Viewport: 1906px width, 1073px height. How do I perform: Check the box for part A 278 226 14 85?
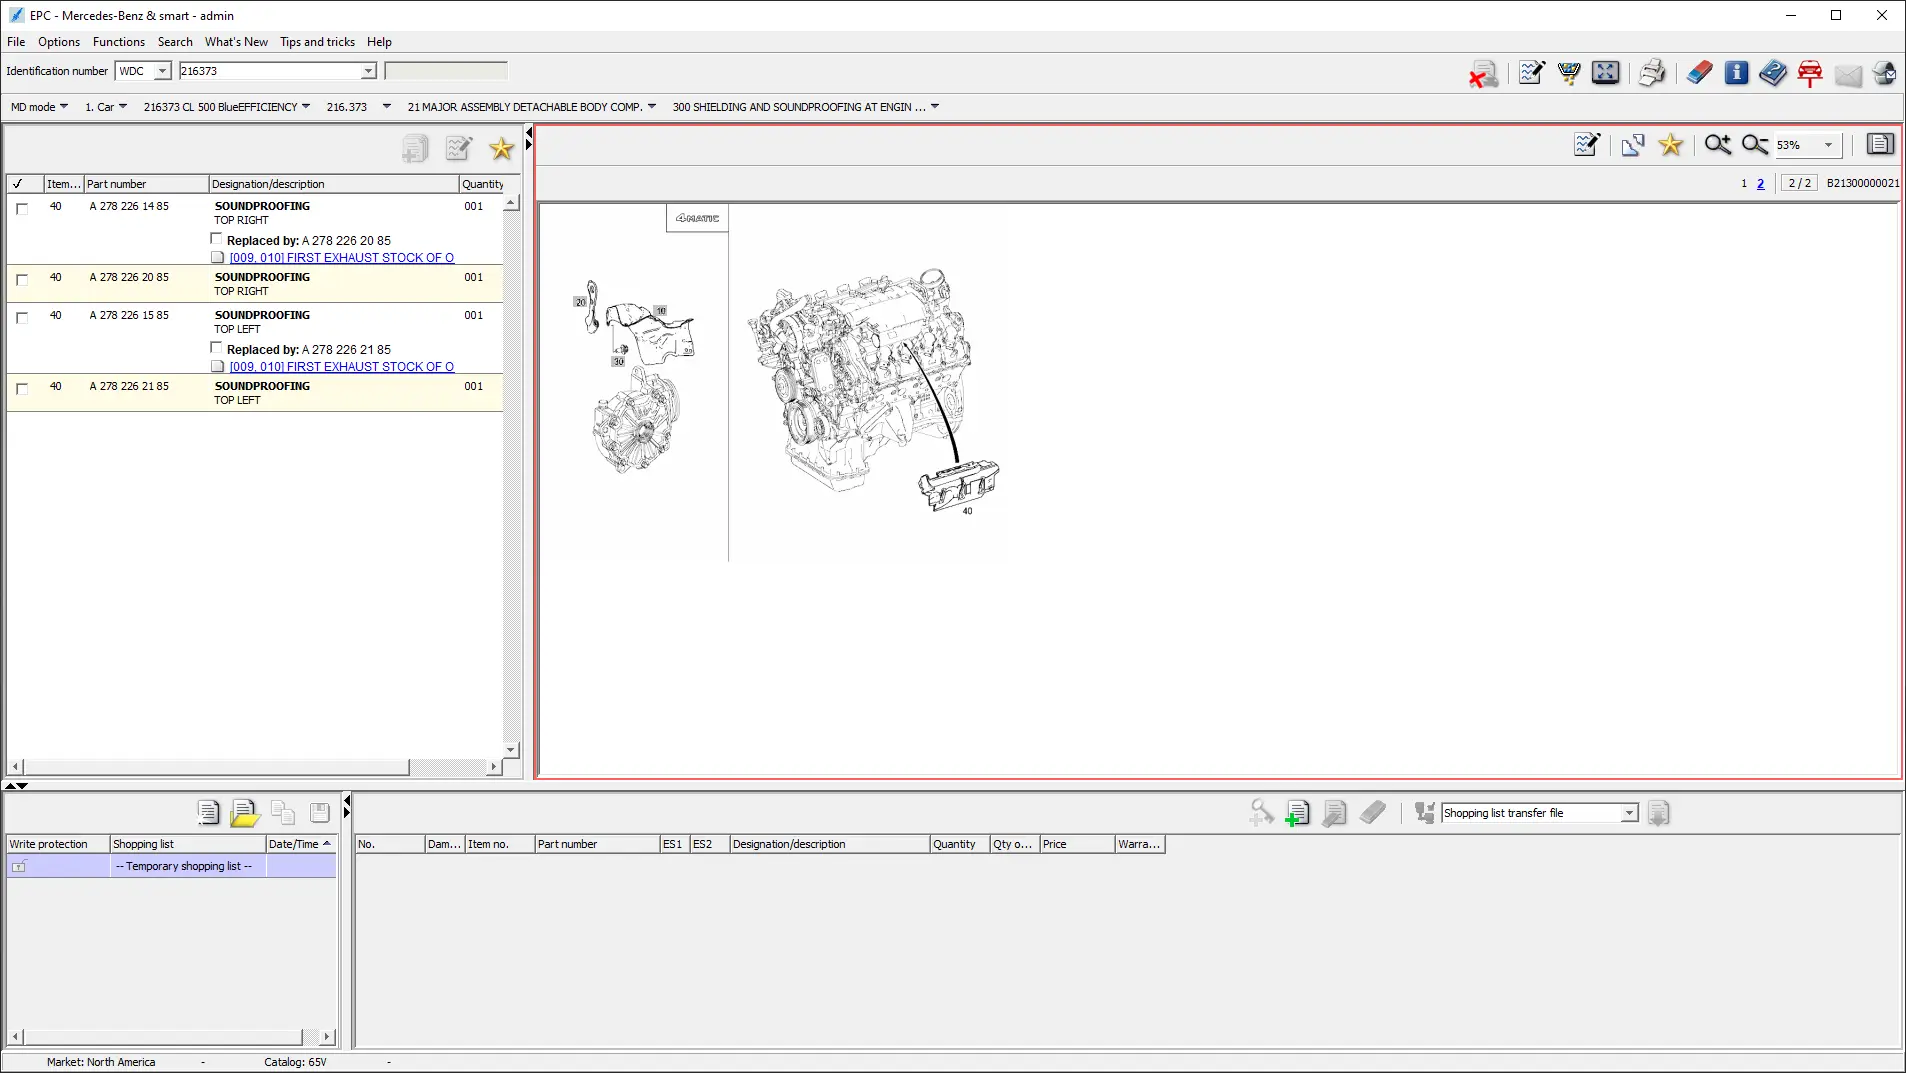[22, 209]
